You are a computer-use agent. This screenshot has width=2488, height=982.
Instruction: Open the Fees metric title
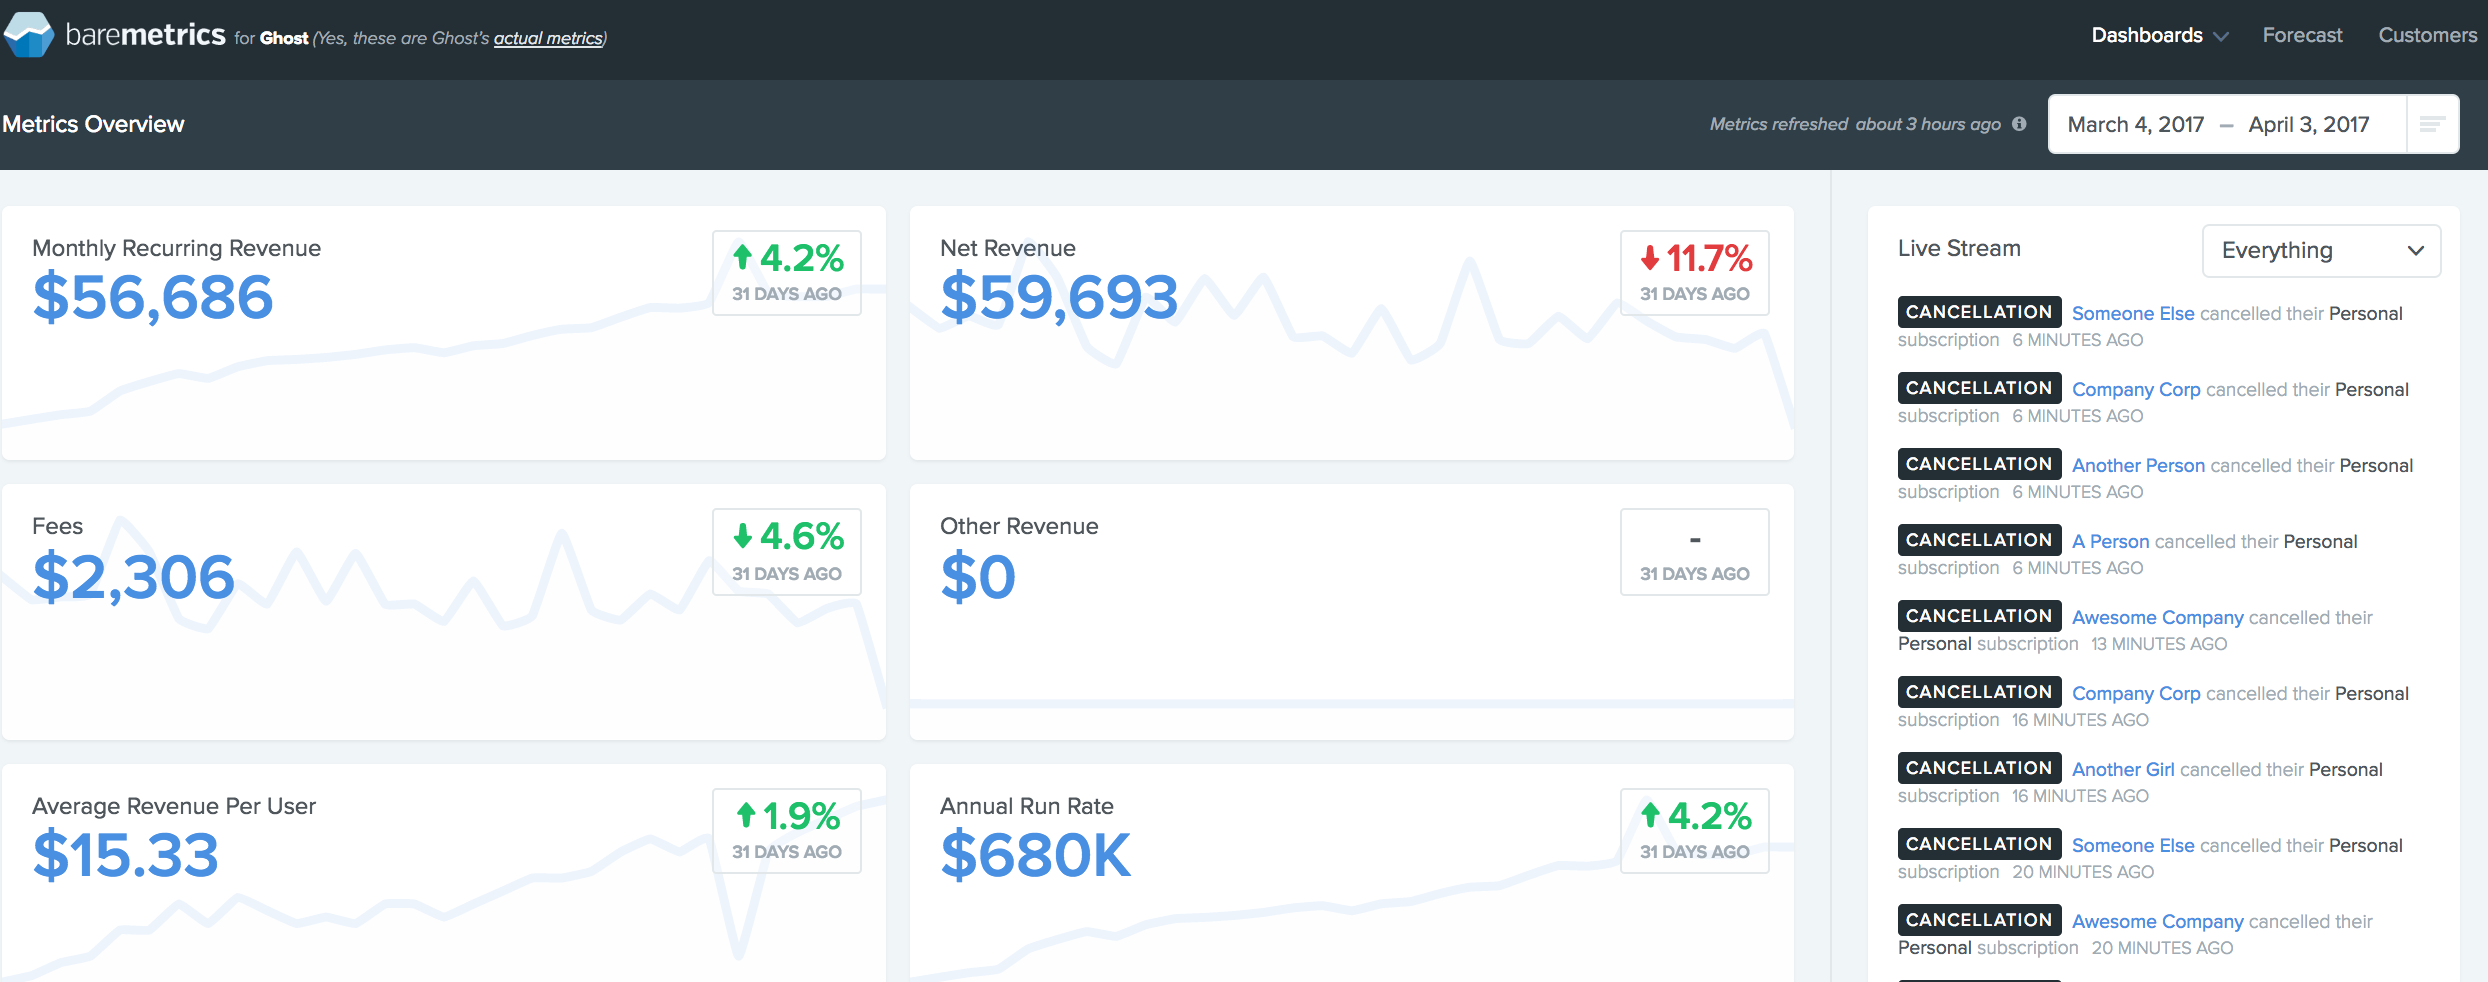(x=57, y=526)
